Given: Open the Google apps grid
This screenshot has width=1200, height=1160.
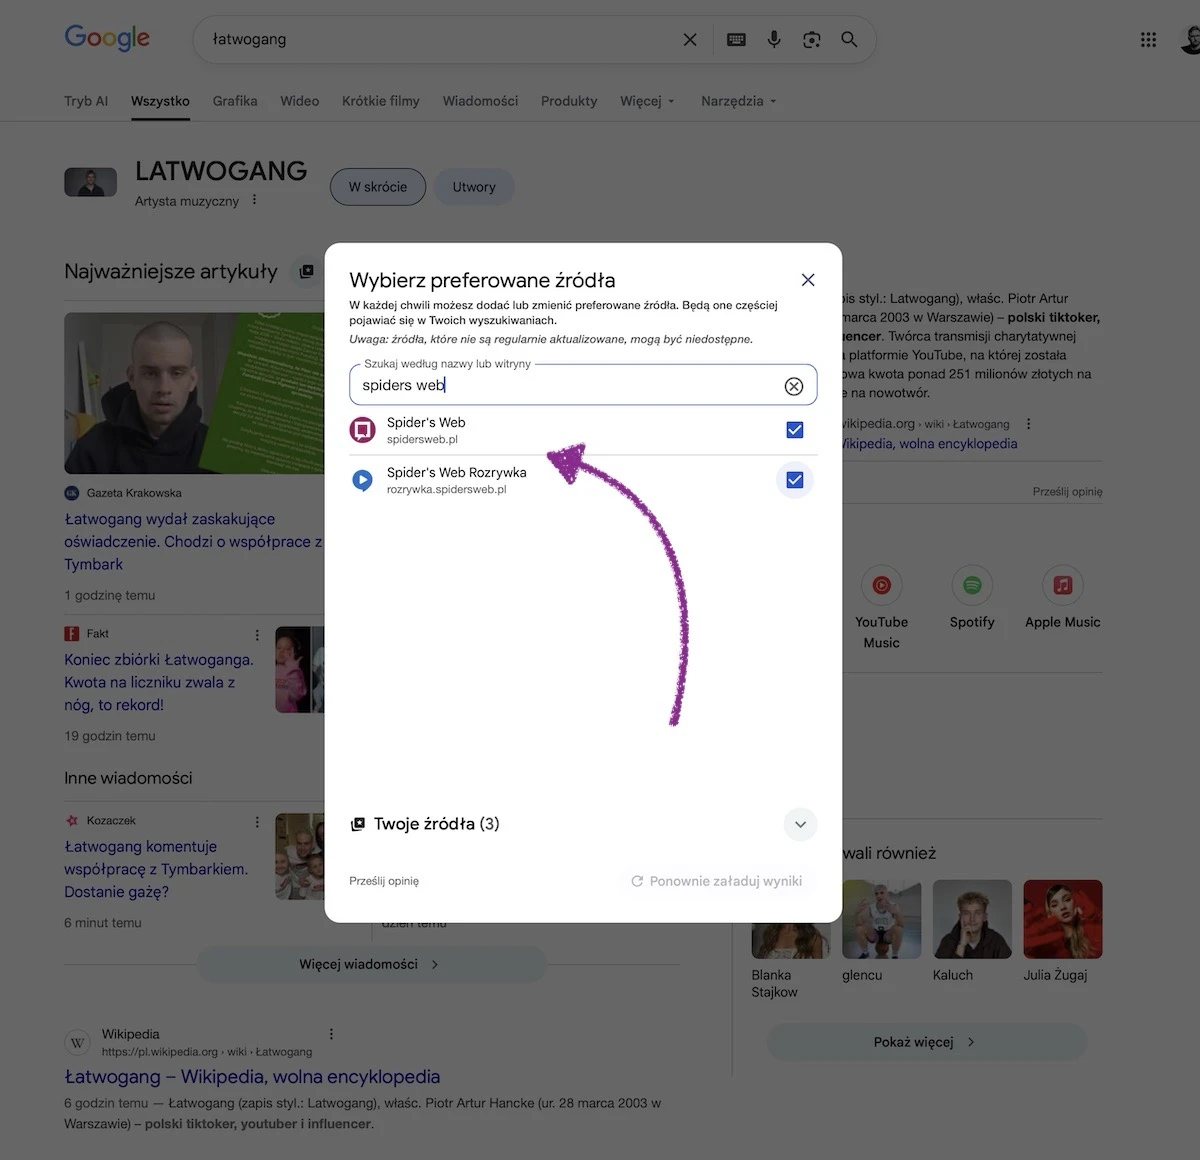Looking at the screenshot, I should pyautogui.click(x=1148, y=39).
